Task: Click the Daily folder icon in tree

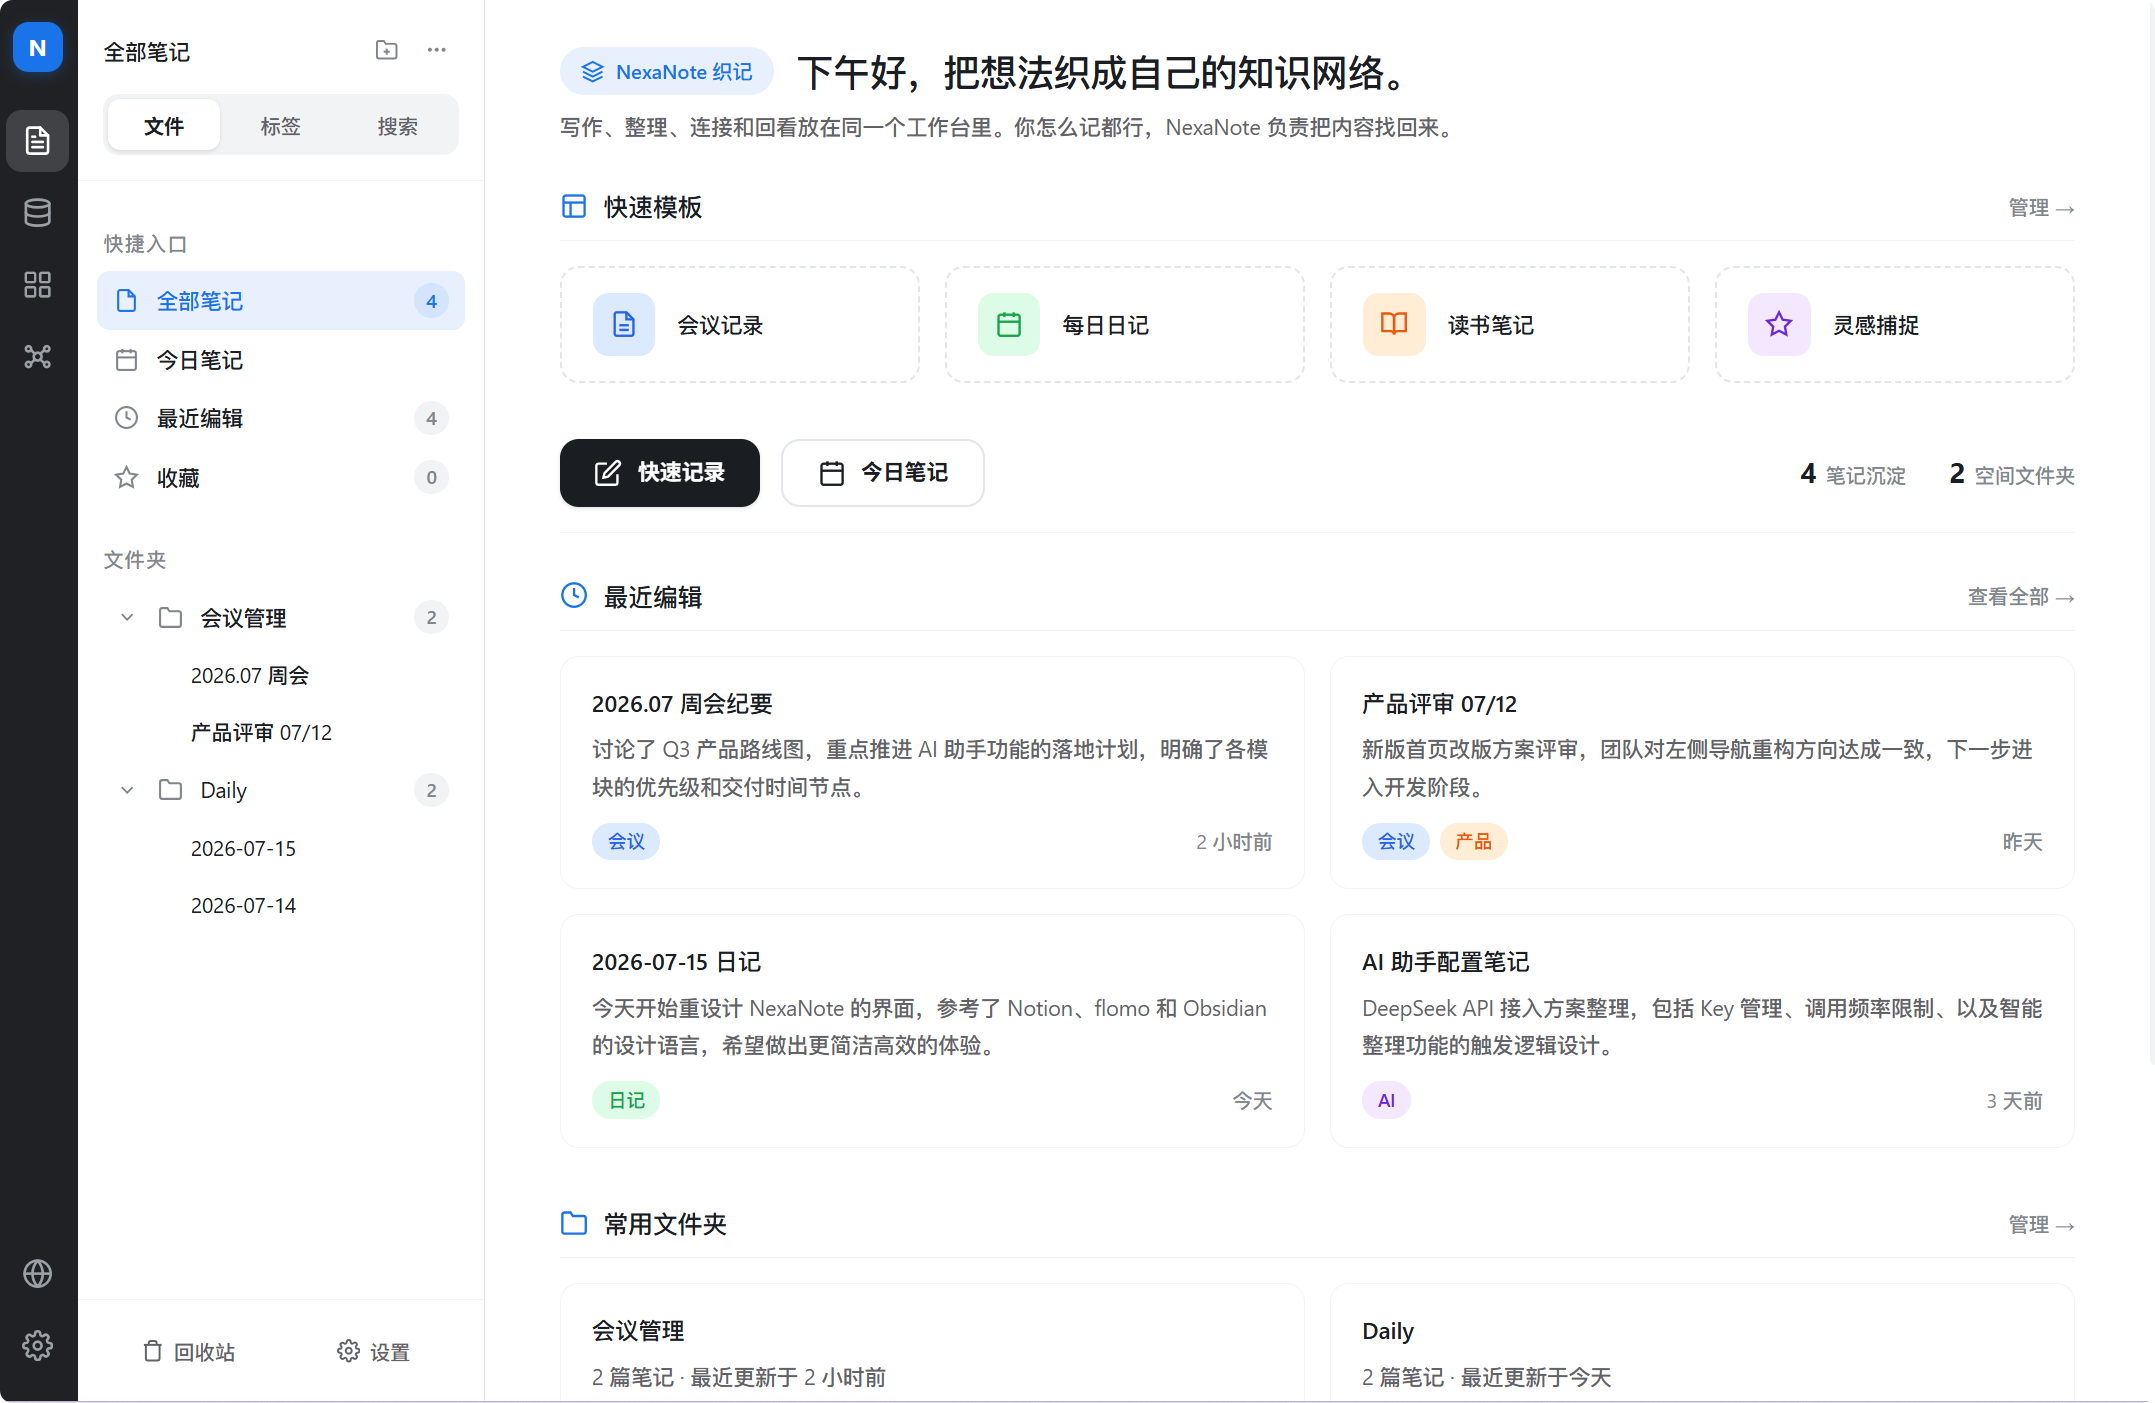Action: pyautogui.click(x=171, y=790)
